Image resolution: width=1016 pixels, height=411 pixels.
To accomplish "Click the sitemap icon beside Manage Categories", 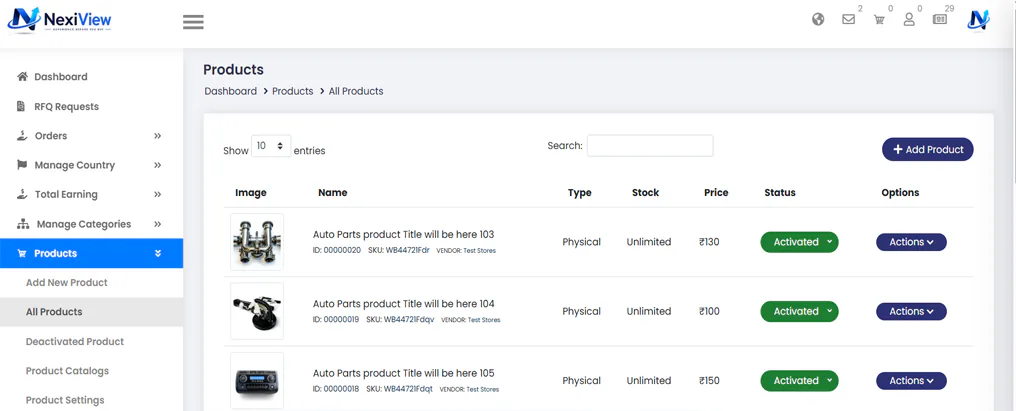I will 23,224.
